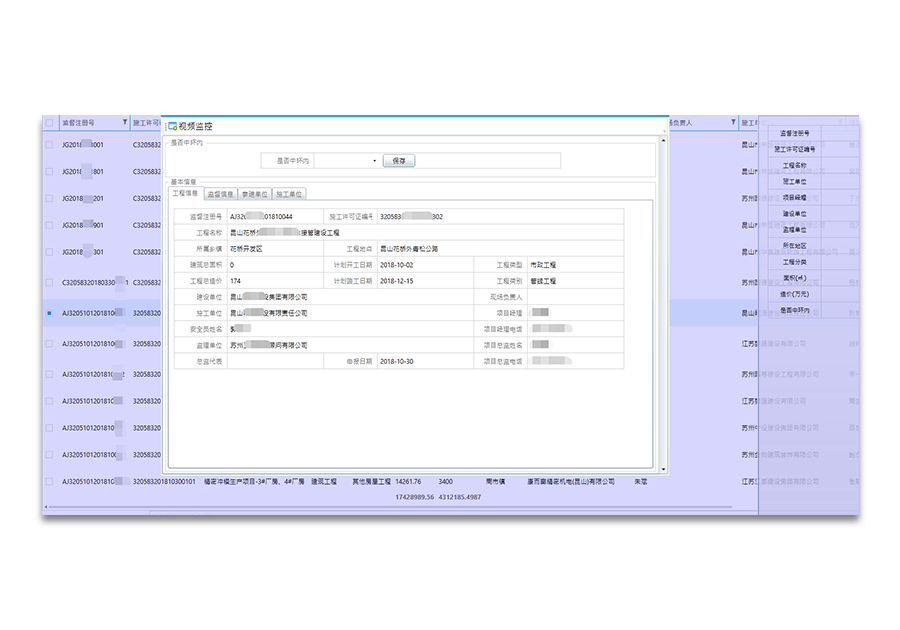Click 是否中环内 entry in right panel

coord(794,310)
